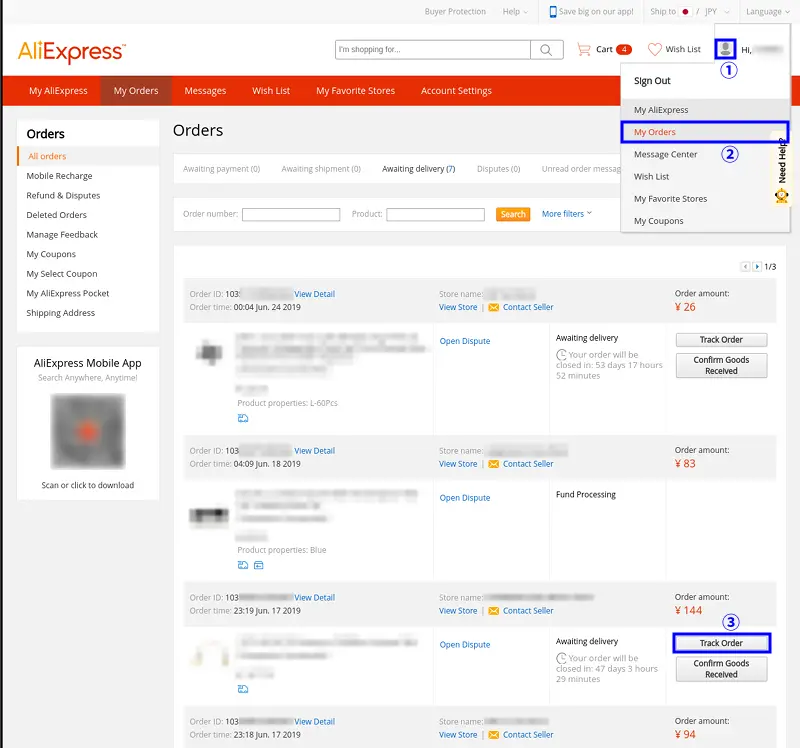Click the next page arrow in pagination

pyautogui.click(x=758, y=266)
